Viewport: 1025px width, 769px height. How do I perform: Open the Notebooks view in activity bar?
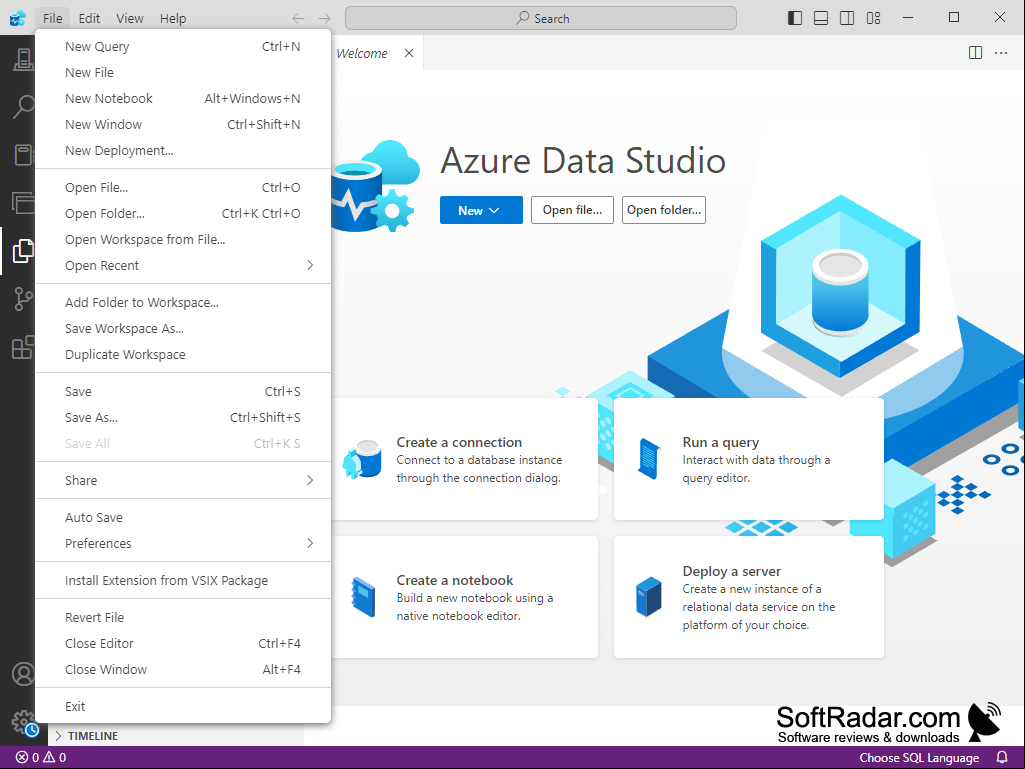pyautogui.click(x=23, y=155)
